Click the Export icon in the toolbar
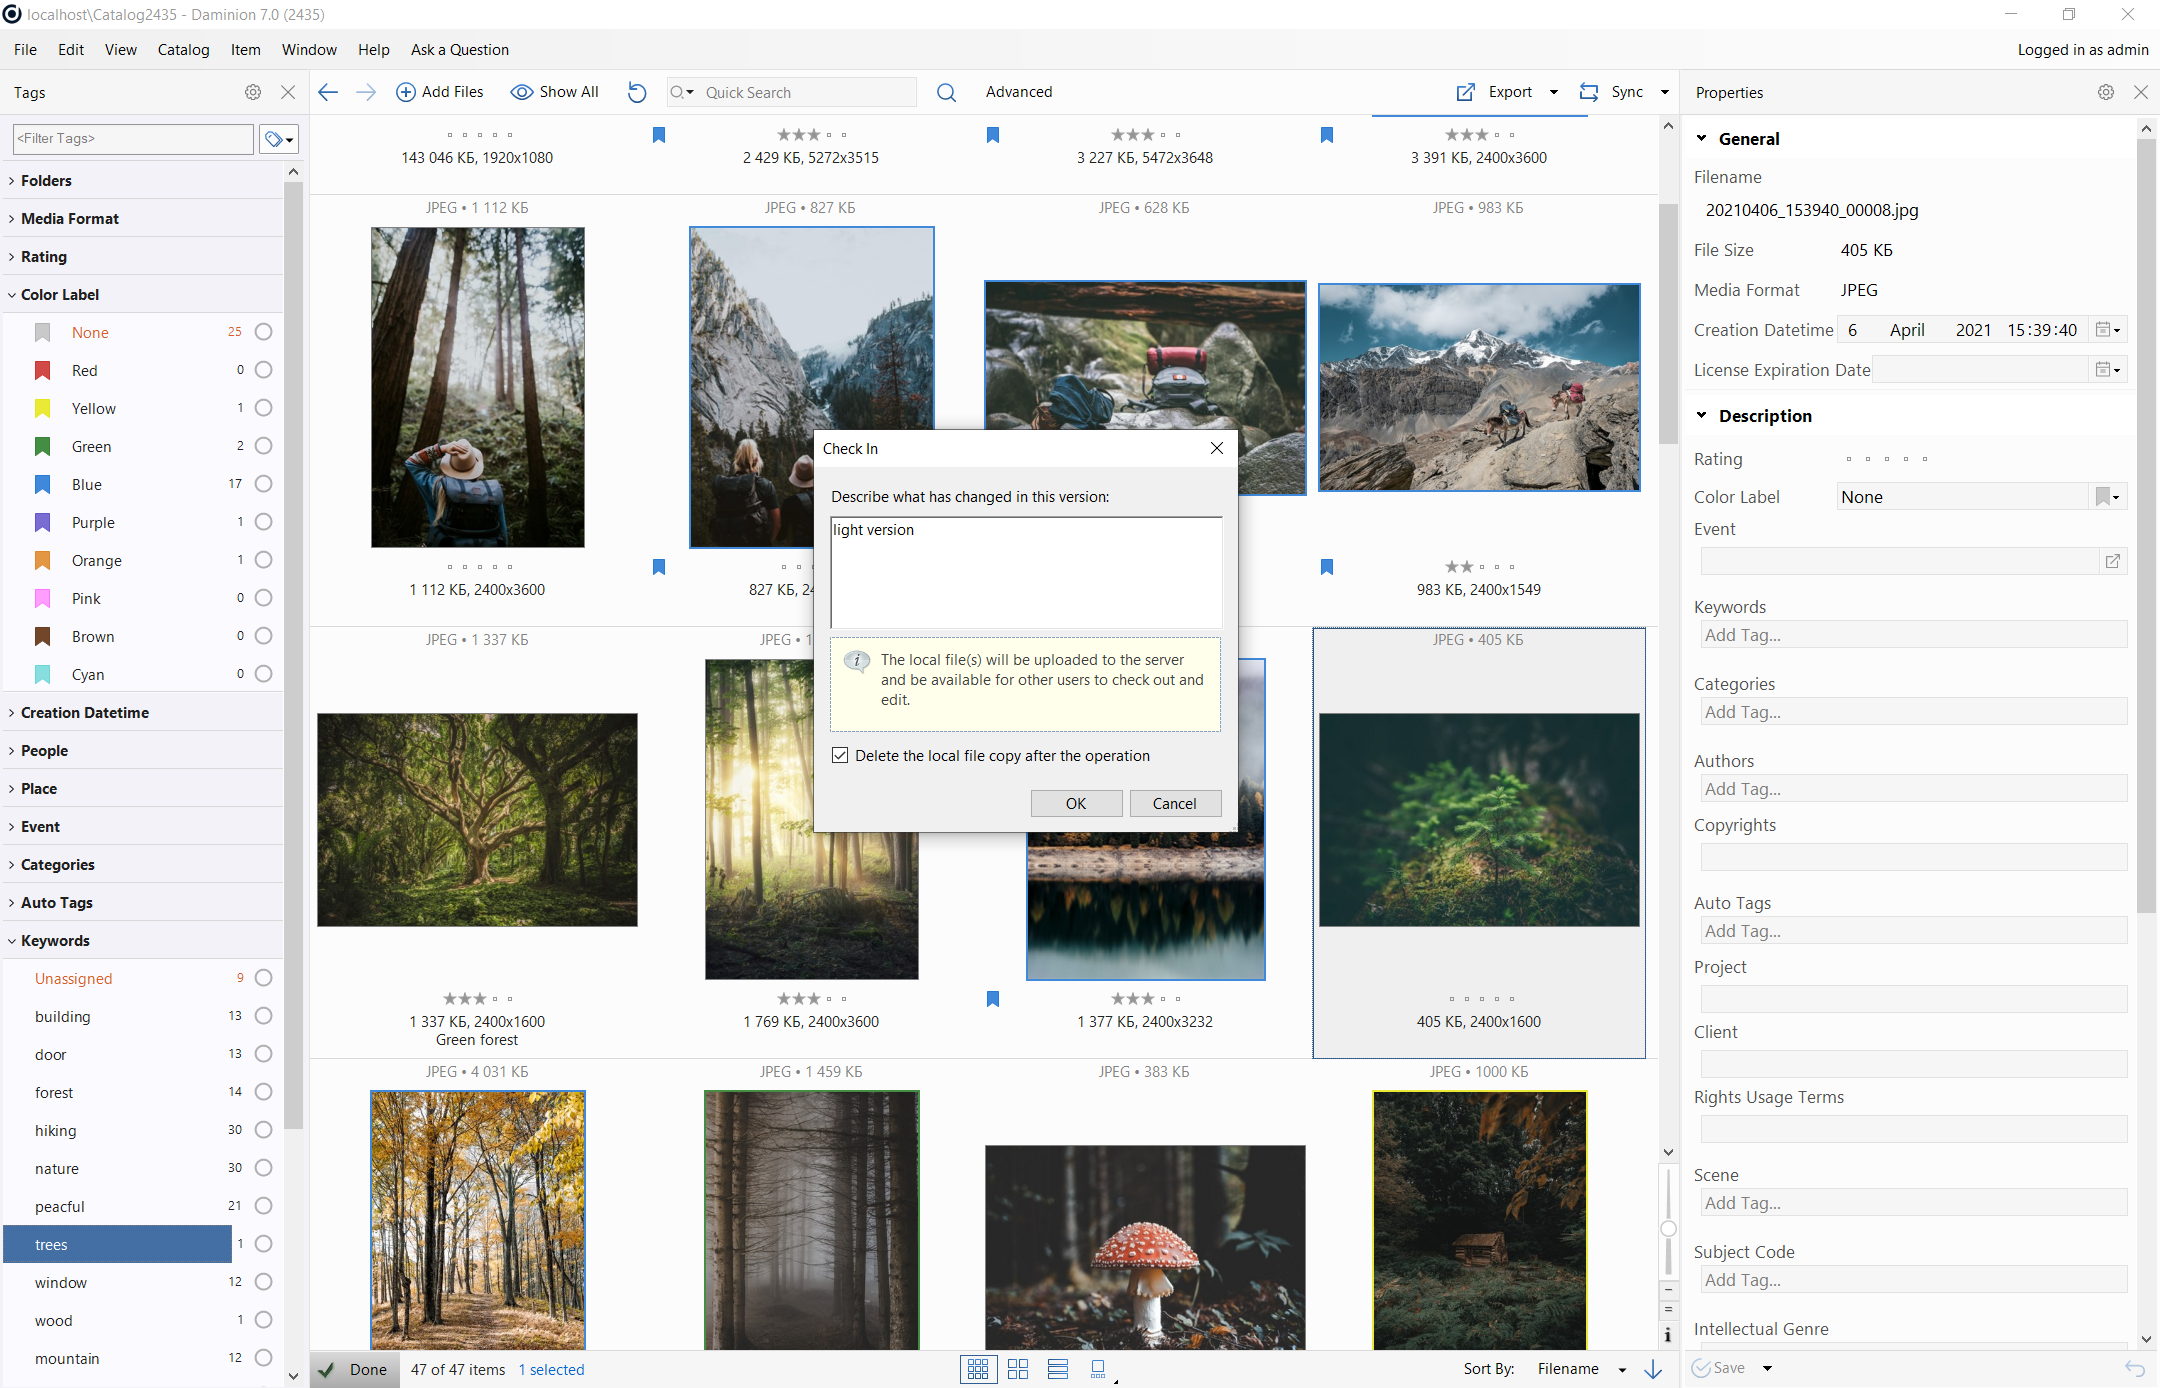2160x1388 pixels. (1466, 92)
